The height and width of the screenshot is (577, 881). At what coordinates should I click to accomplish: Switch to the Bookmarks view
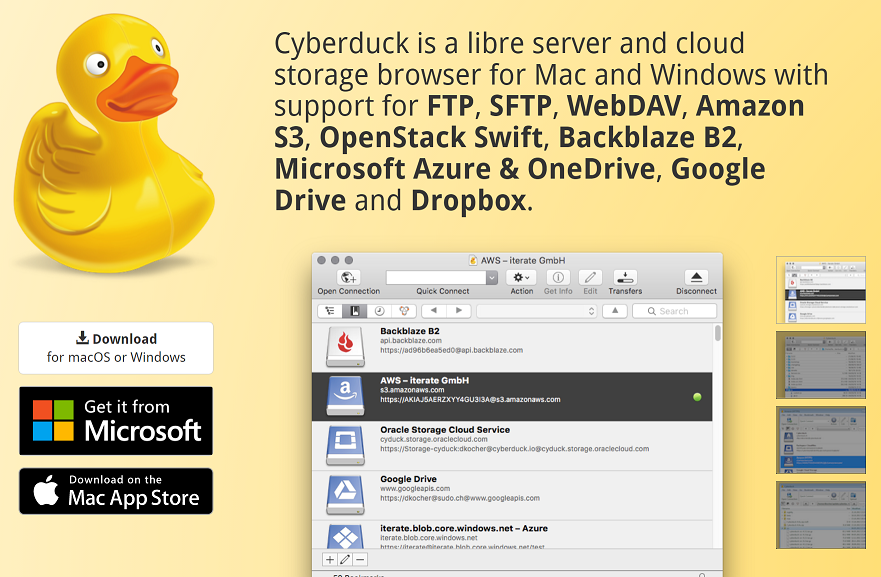(x=355, y=311)
